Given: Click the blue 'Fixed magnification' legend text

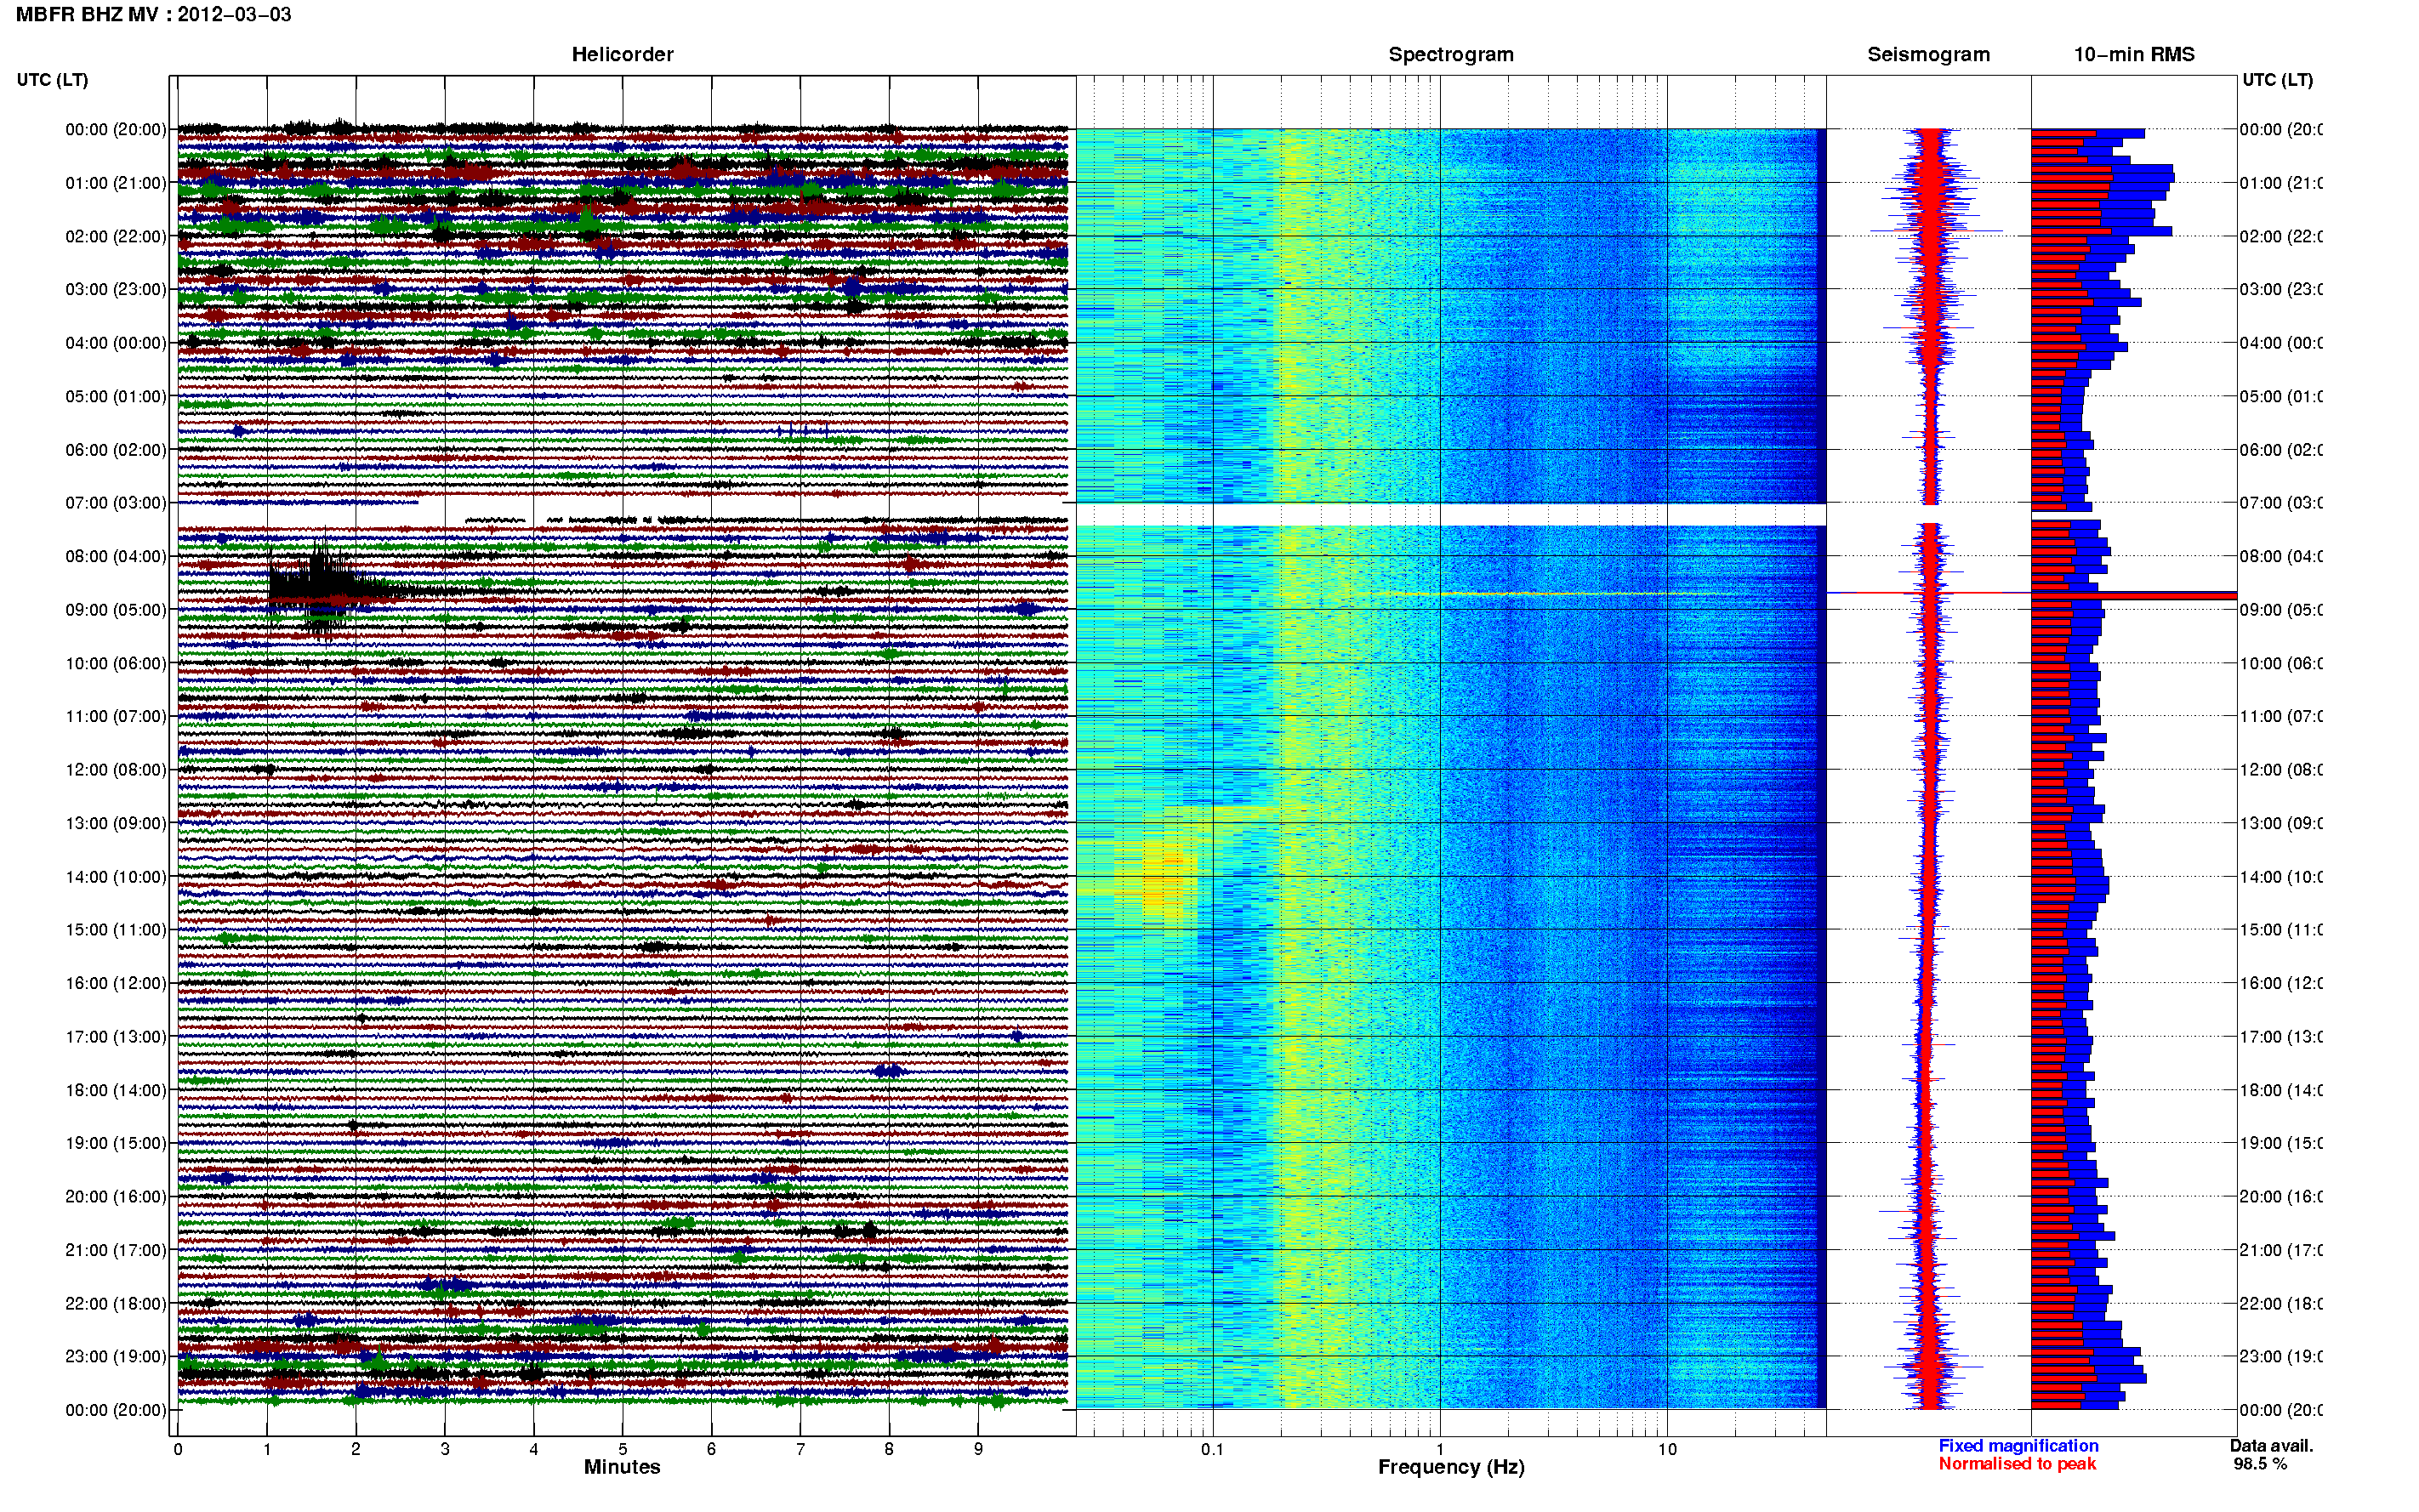Looking at the screenshot, I should (x=2018, y=1446).
